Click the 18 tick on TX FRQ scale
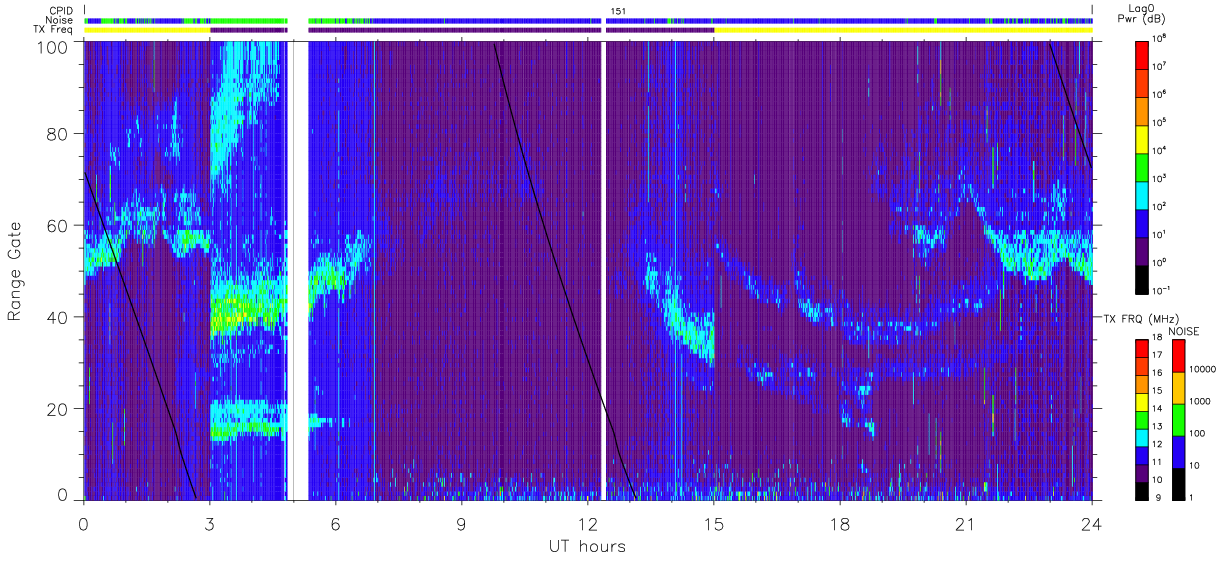Viewport: 1228px width, 567px height. (1157, 337)
